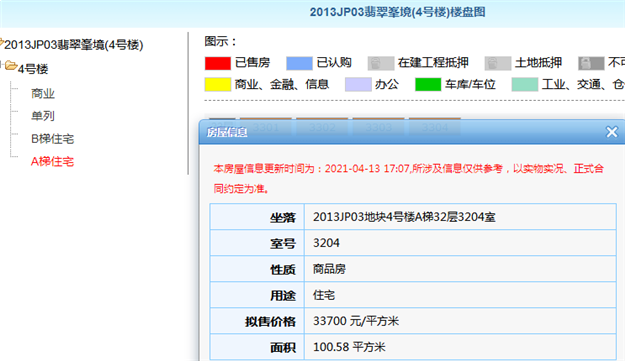Close the 房屋信息 dialog
The height and width of the screenshot is (361, 625).
click(611, 132)
